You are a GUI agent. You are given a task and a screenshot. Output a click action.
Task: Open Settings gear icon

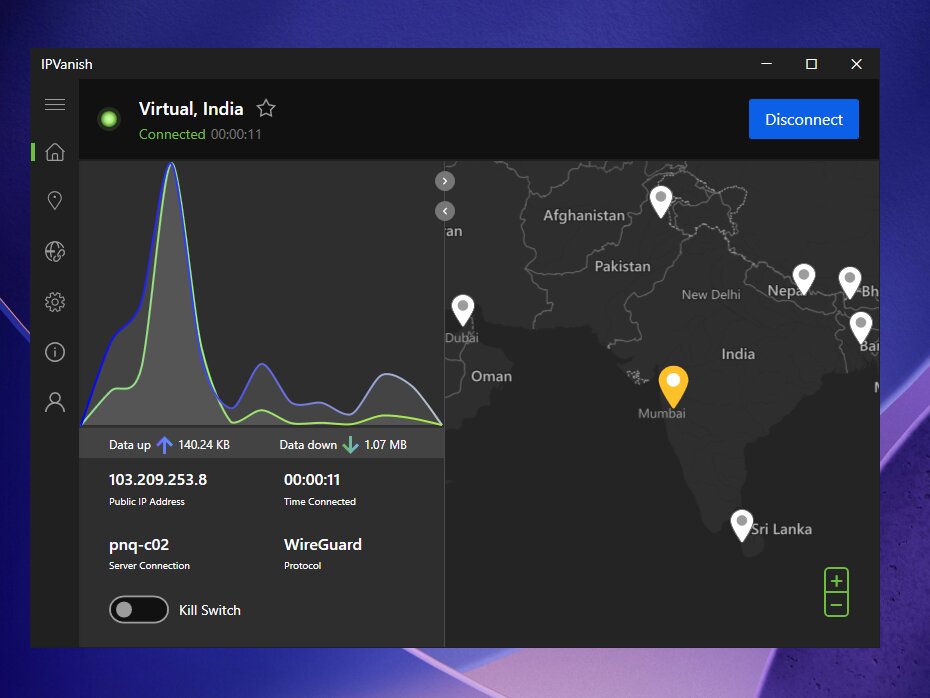(x=55, y=302)
